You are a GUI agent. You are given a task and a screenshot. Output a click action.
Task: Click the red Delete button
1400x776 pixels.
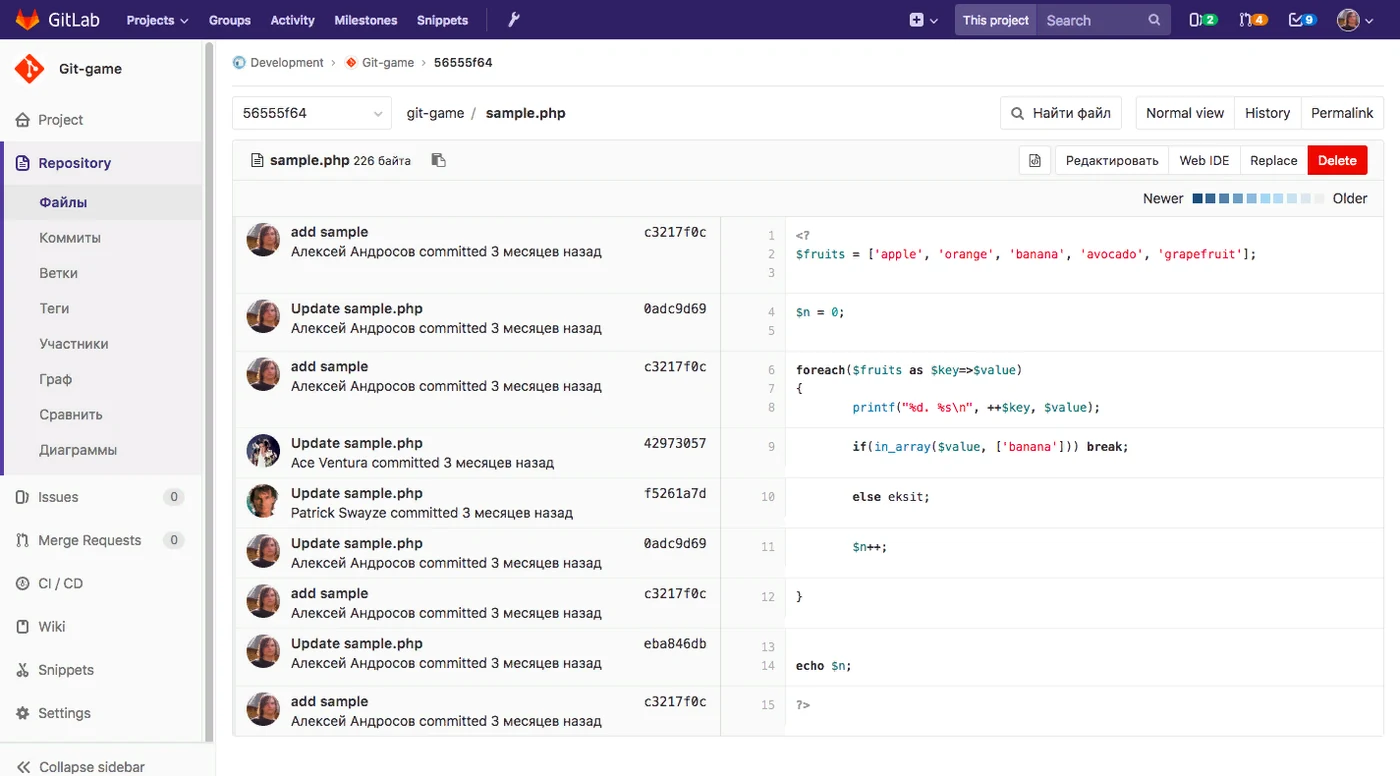[x=1337, y=161]
